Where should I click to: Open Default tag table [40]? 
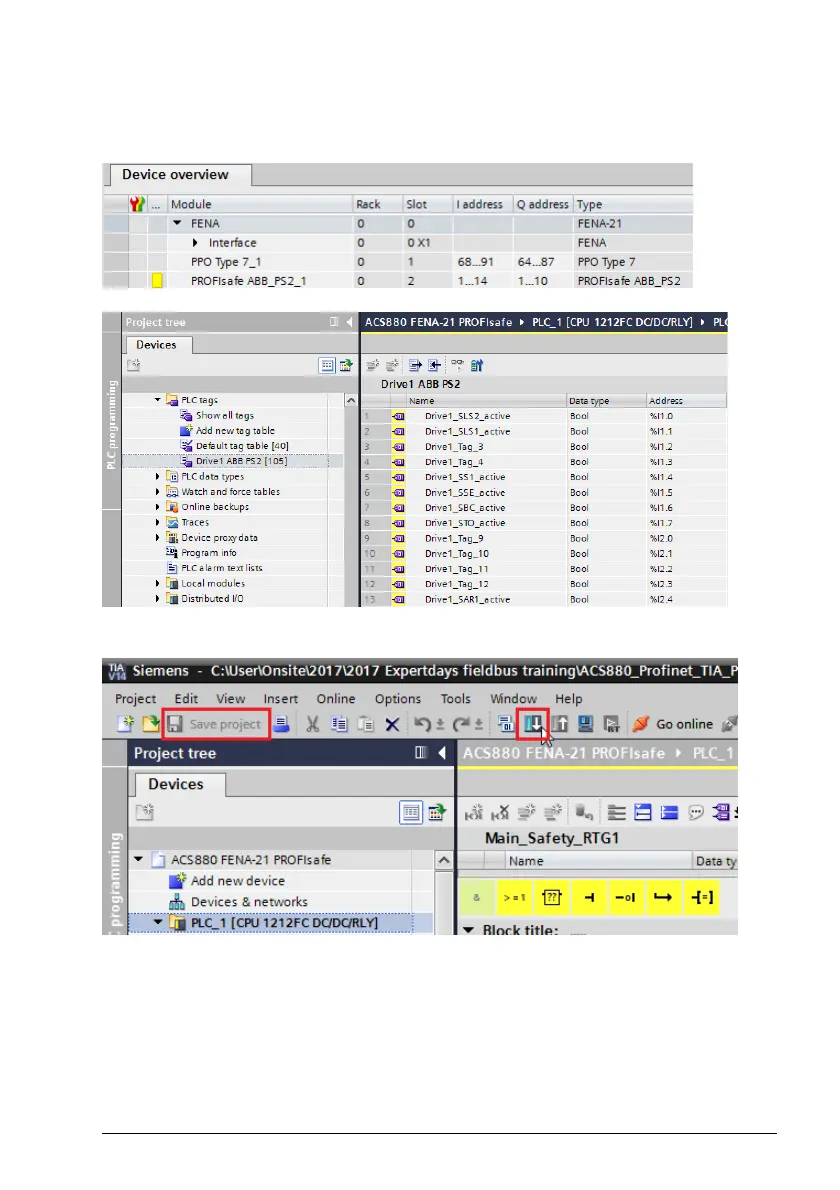(242, 445)
